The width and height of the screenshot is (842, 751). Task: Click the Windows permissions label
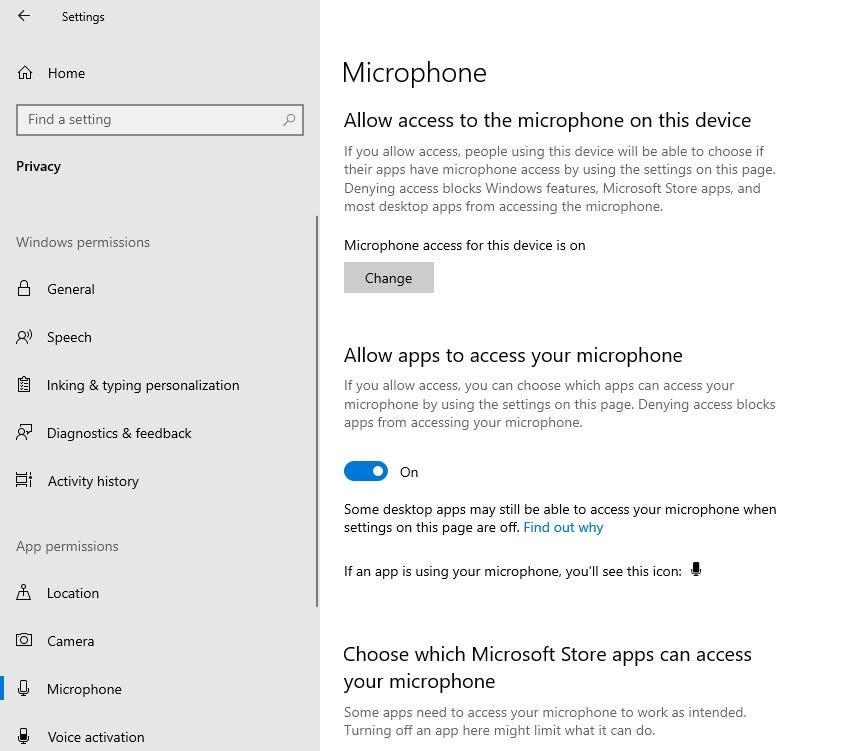83,242
